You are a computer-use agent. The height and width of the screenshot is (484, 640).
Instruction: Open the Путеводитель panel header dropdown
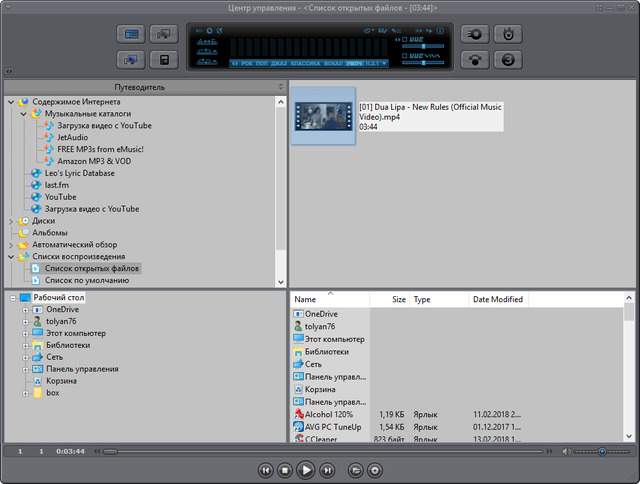[280, 88]
